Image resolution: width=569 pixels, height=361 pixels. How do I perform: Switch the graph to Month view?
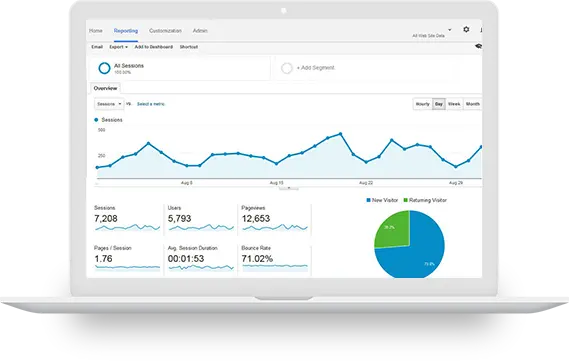click(x=472, y=104)
